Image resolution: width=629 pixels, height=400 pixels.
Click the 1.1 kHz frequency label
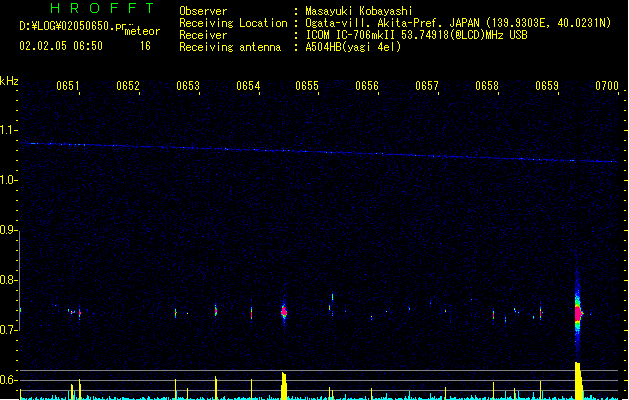click(x=9, y=130)
